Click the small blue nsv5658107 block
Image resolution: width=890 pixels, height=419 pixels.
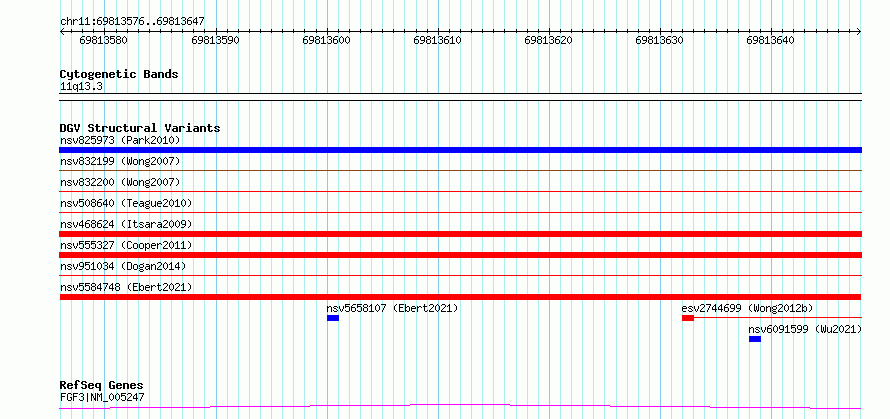333,318
